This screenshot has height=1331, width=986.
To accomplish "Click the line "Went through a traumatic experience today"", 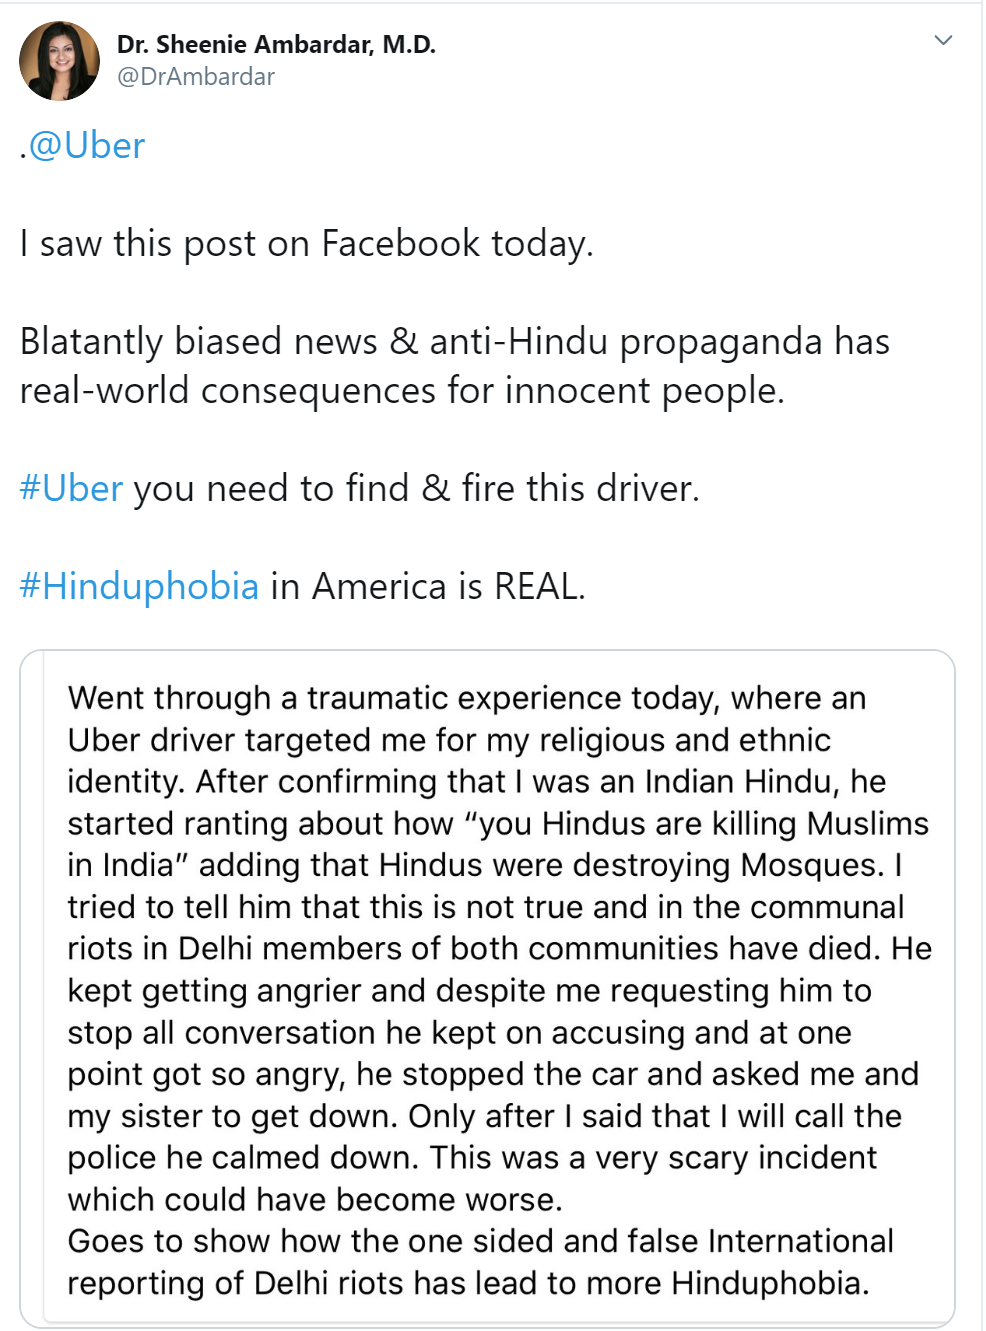I will (466, 698).
